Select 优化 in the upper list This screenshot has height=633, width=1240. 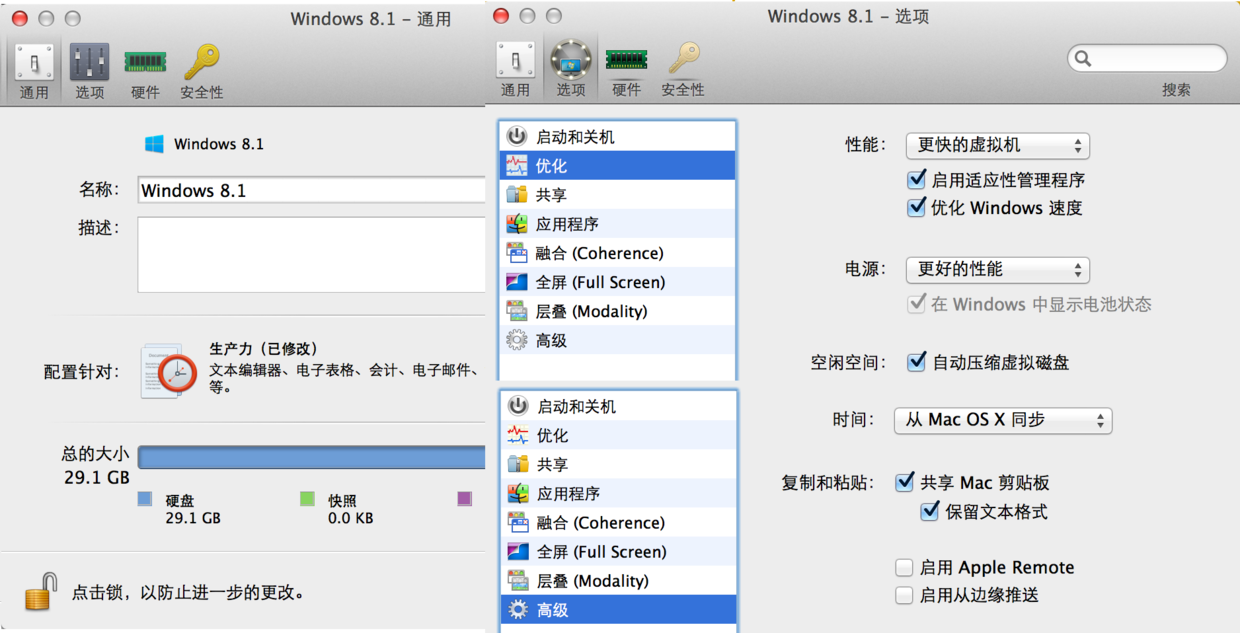coord(617,166)
